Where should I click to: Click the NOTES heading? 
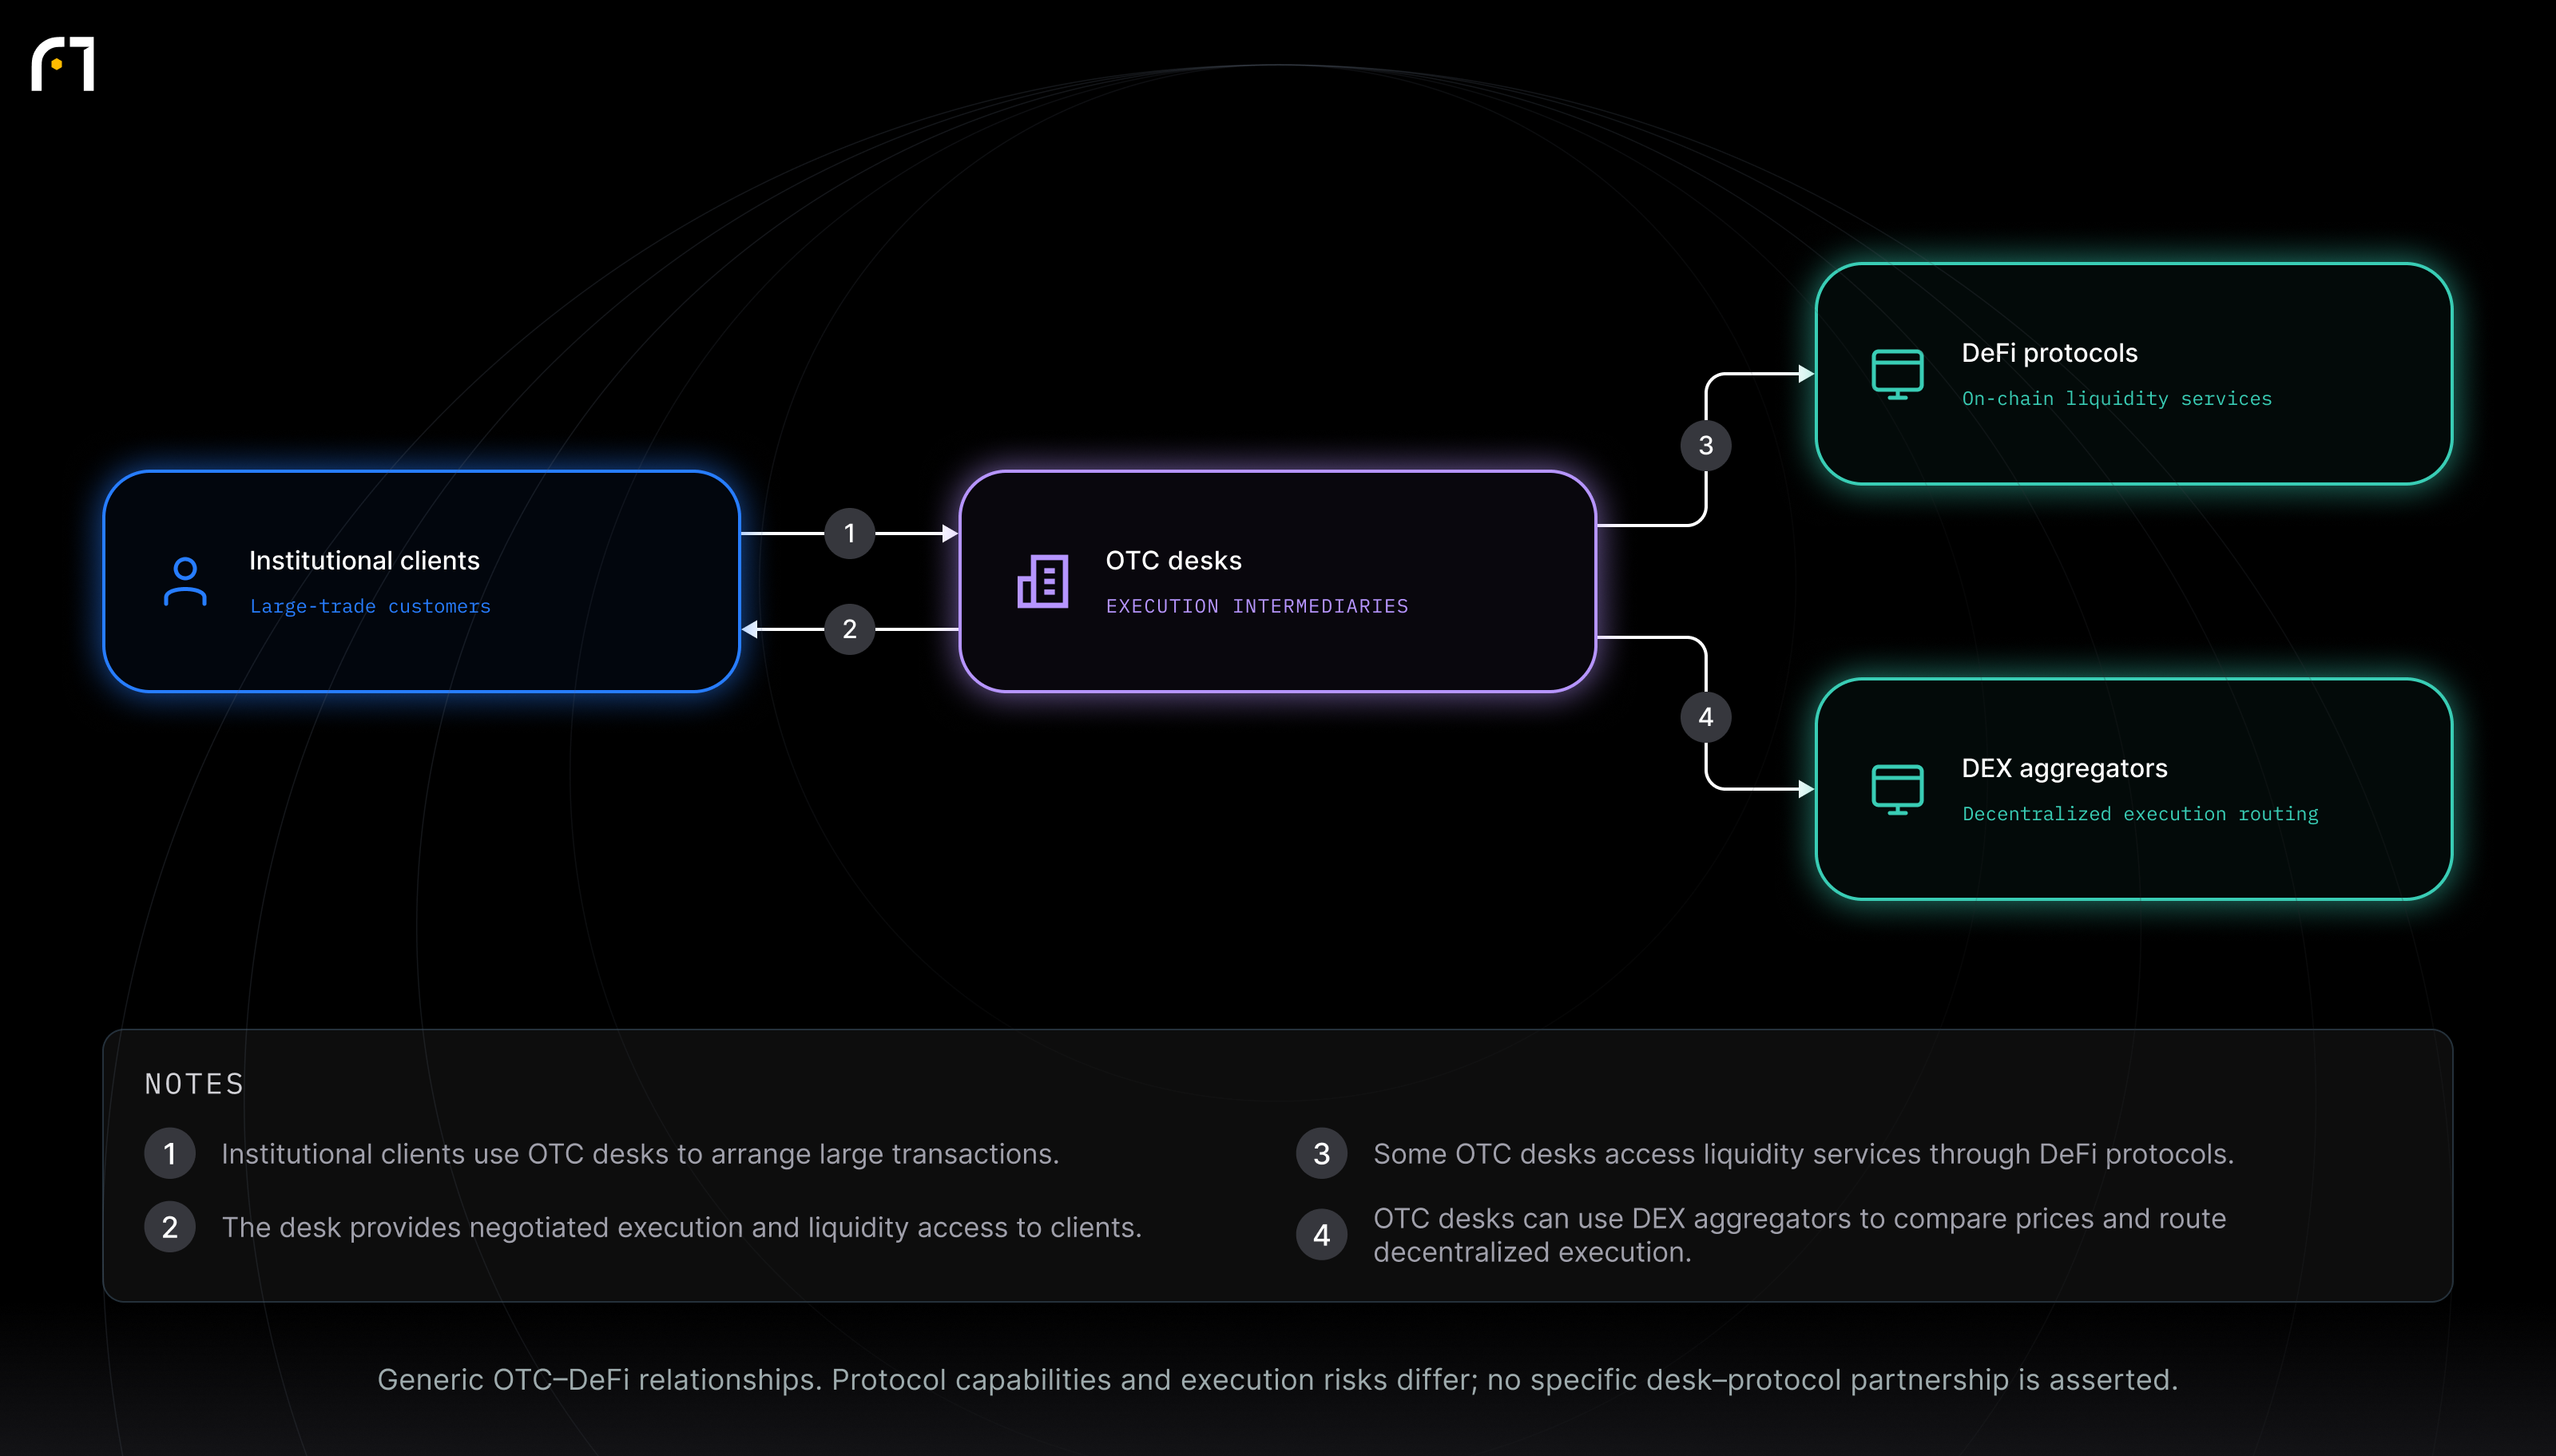click(194, 1084)
